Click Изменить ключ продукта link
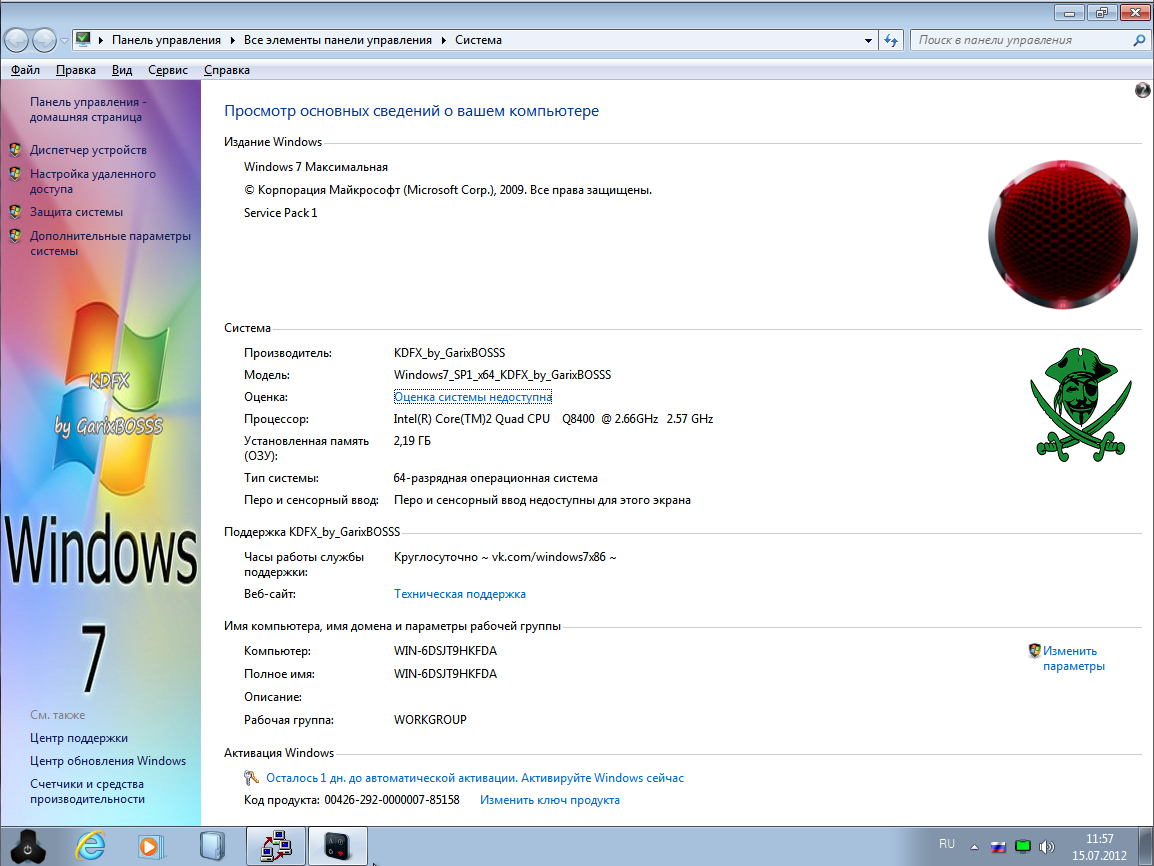1154x866 pixels. (x=550, y=800)
